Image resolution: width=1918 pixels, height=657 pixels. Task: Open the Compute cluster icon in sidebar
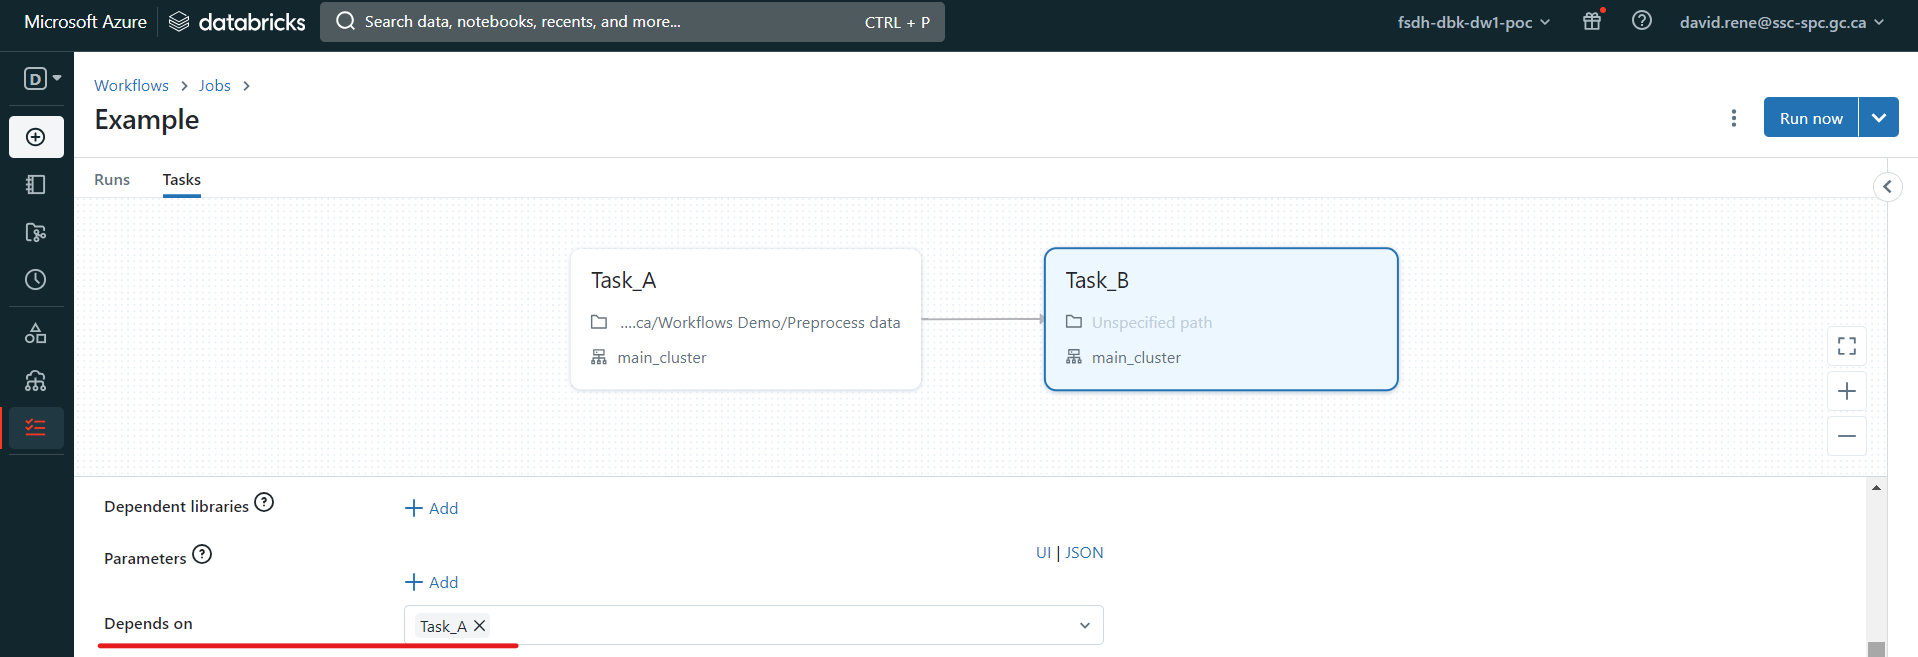[36, 381]
